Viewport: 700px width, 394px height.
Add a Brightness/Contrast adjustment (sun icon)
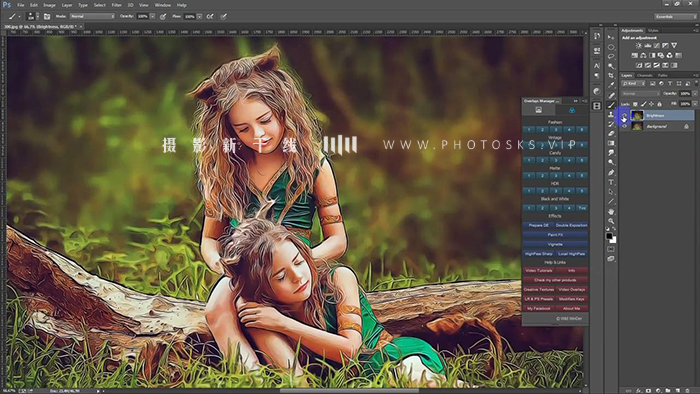tap(638, 46)
